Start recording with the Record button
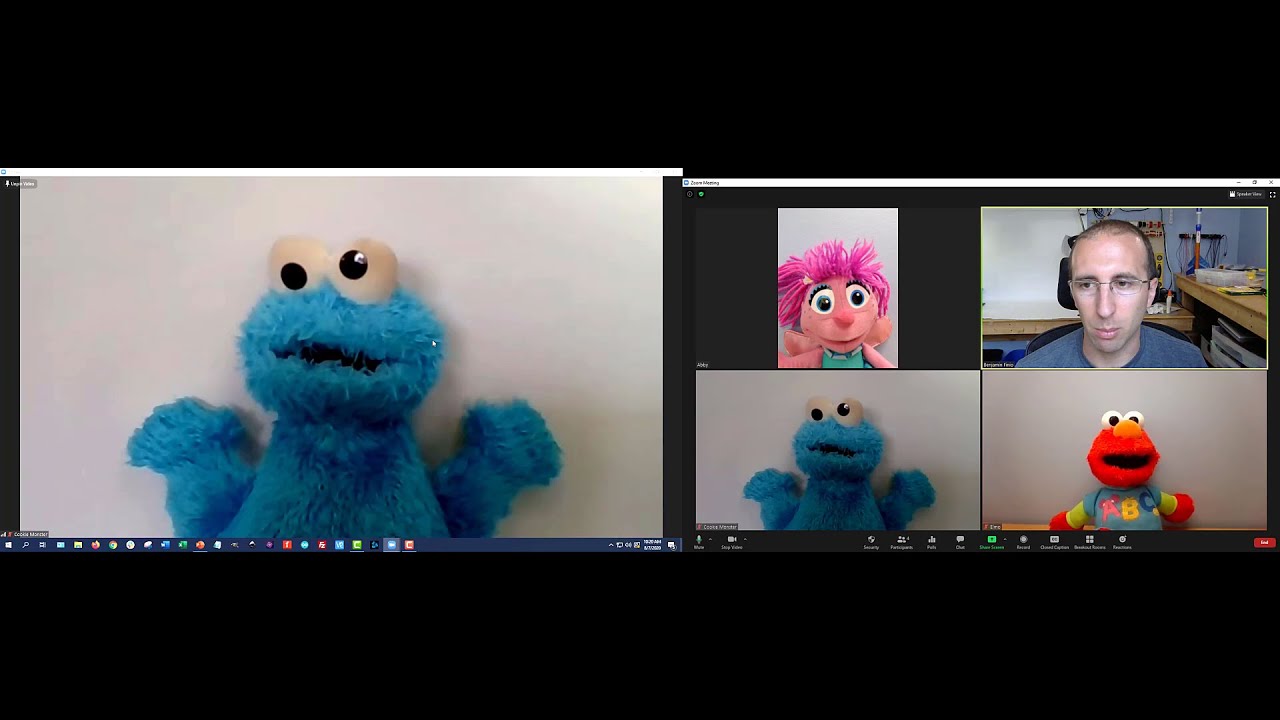This screenshot has height=720, width=1280. pyautogui.click(x=1023, y=541)
